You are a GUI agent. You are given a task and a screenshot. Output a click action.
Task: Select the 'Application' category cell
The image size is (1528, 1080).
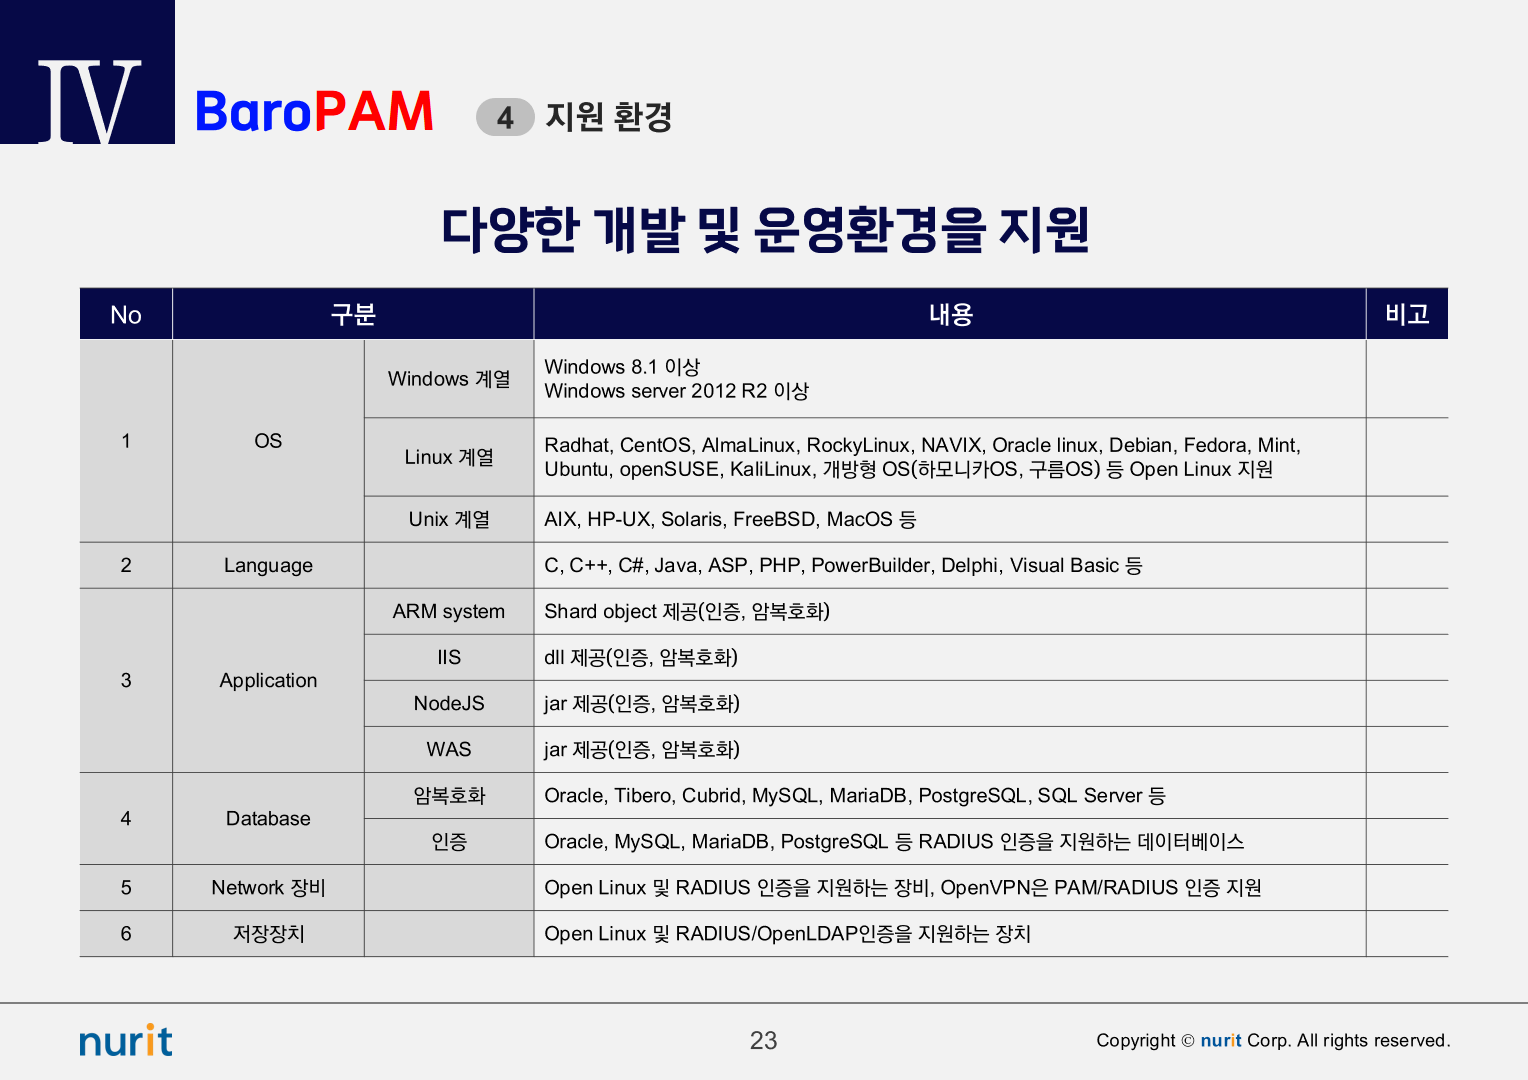click(268, 680)
